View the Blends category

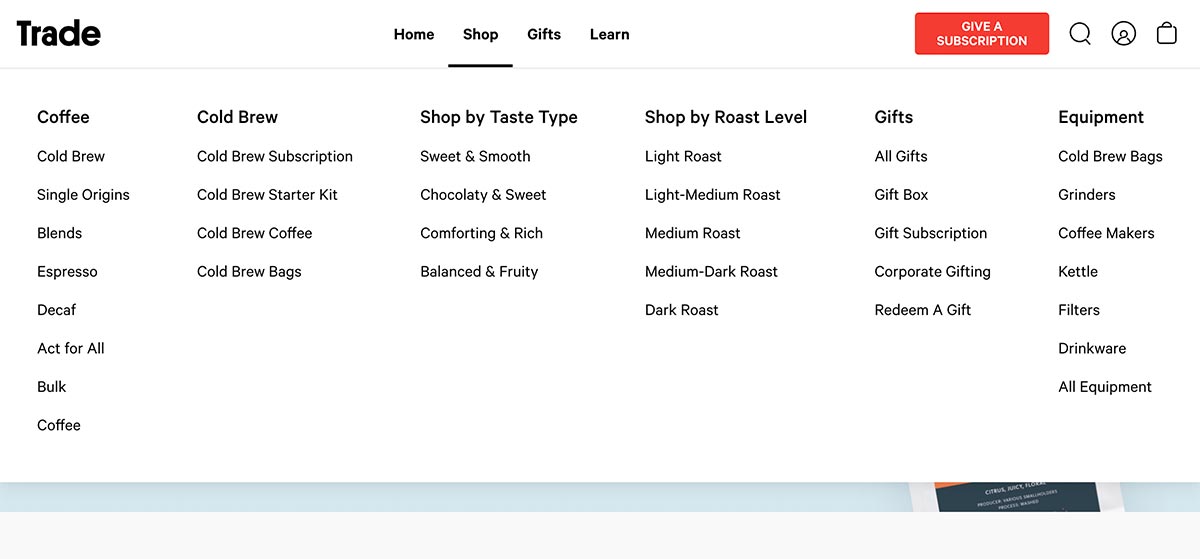tap(59, 233)
